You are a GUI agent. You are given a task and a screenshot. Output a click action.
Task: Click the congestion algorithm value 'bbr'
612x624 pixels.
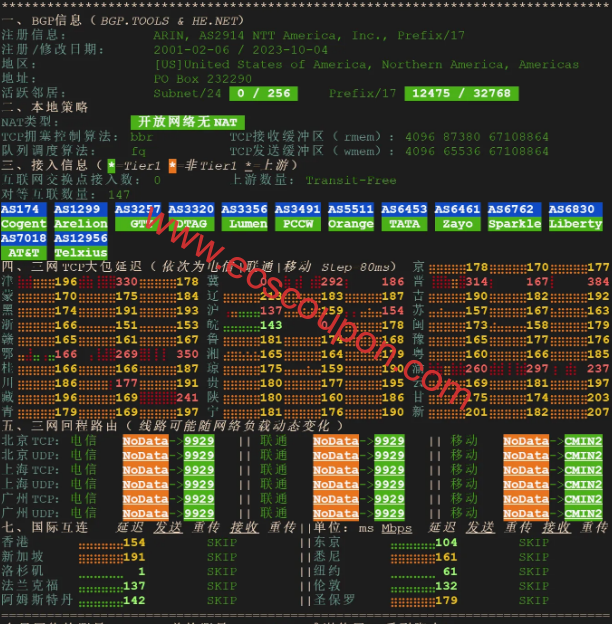point(142,137)
